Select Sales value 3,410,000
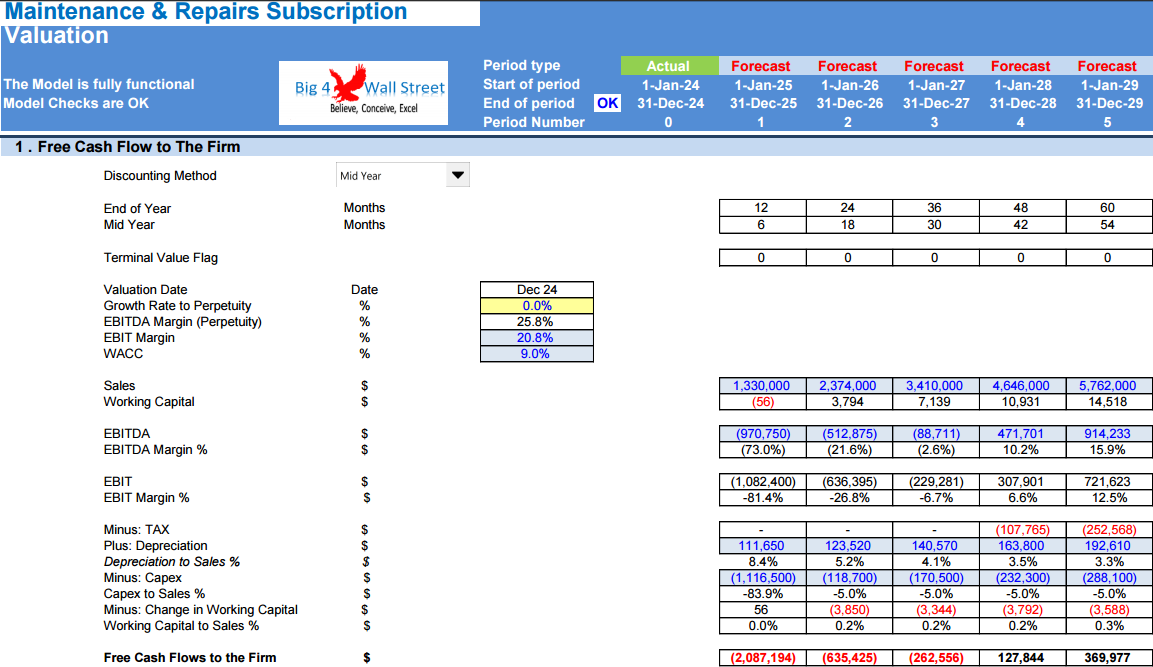The height and width of the screenshot is (667, 1153). click(935, 385)
